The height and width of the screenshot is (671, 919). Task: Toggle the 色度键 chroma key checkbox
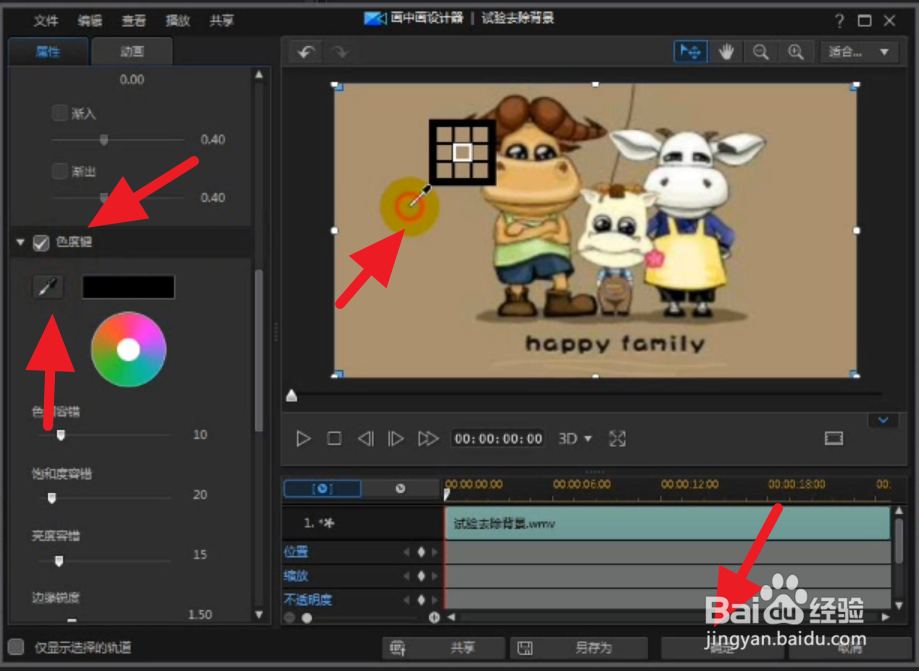(x=40, y=243)
